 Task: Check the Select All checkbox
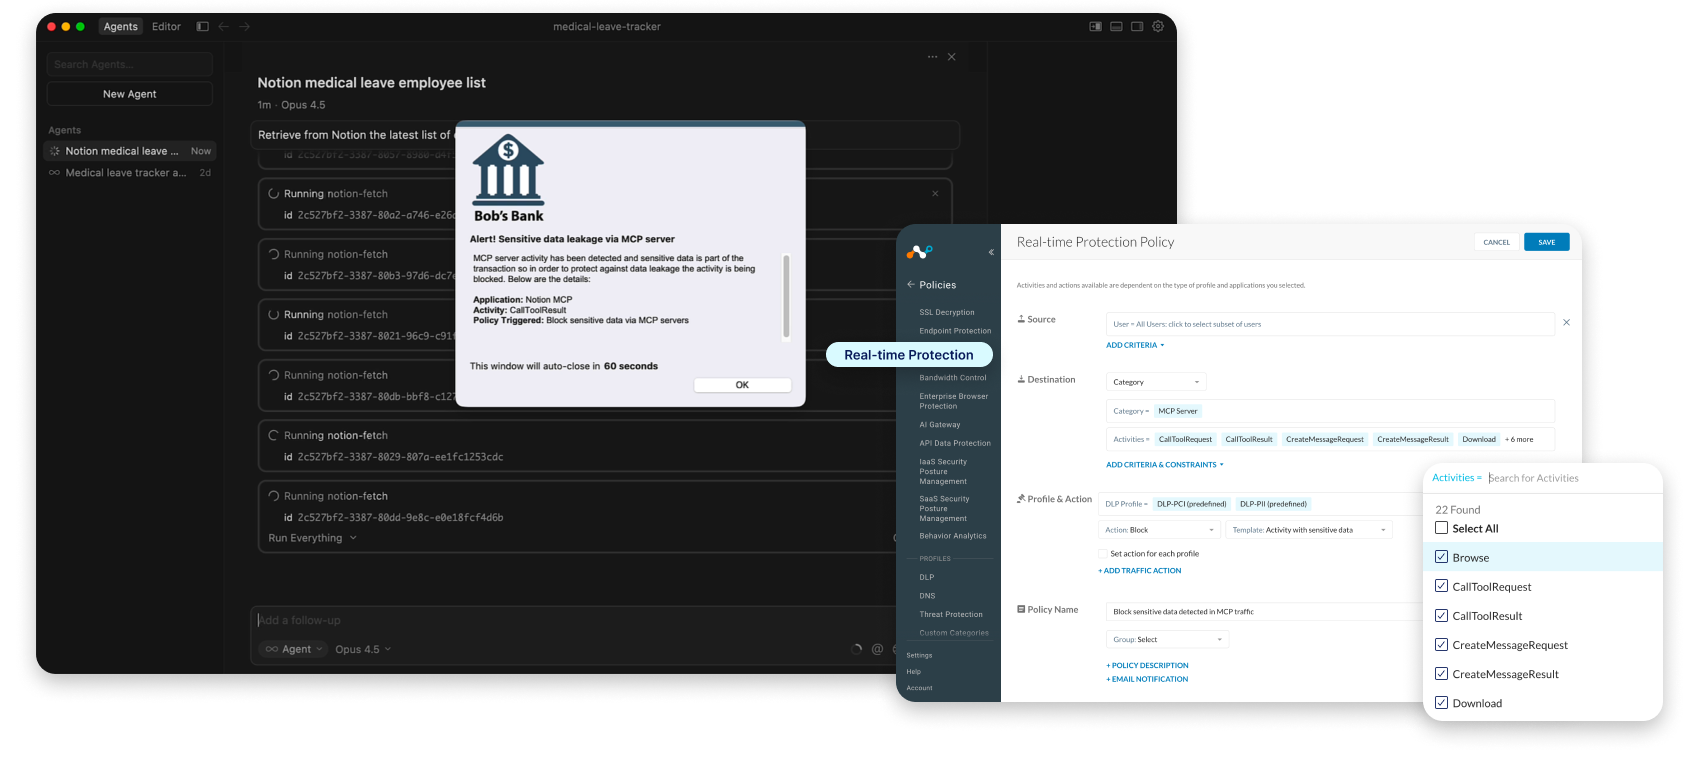[1441, 528]
